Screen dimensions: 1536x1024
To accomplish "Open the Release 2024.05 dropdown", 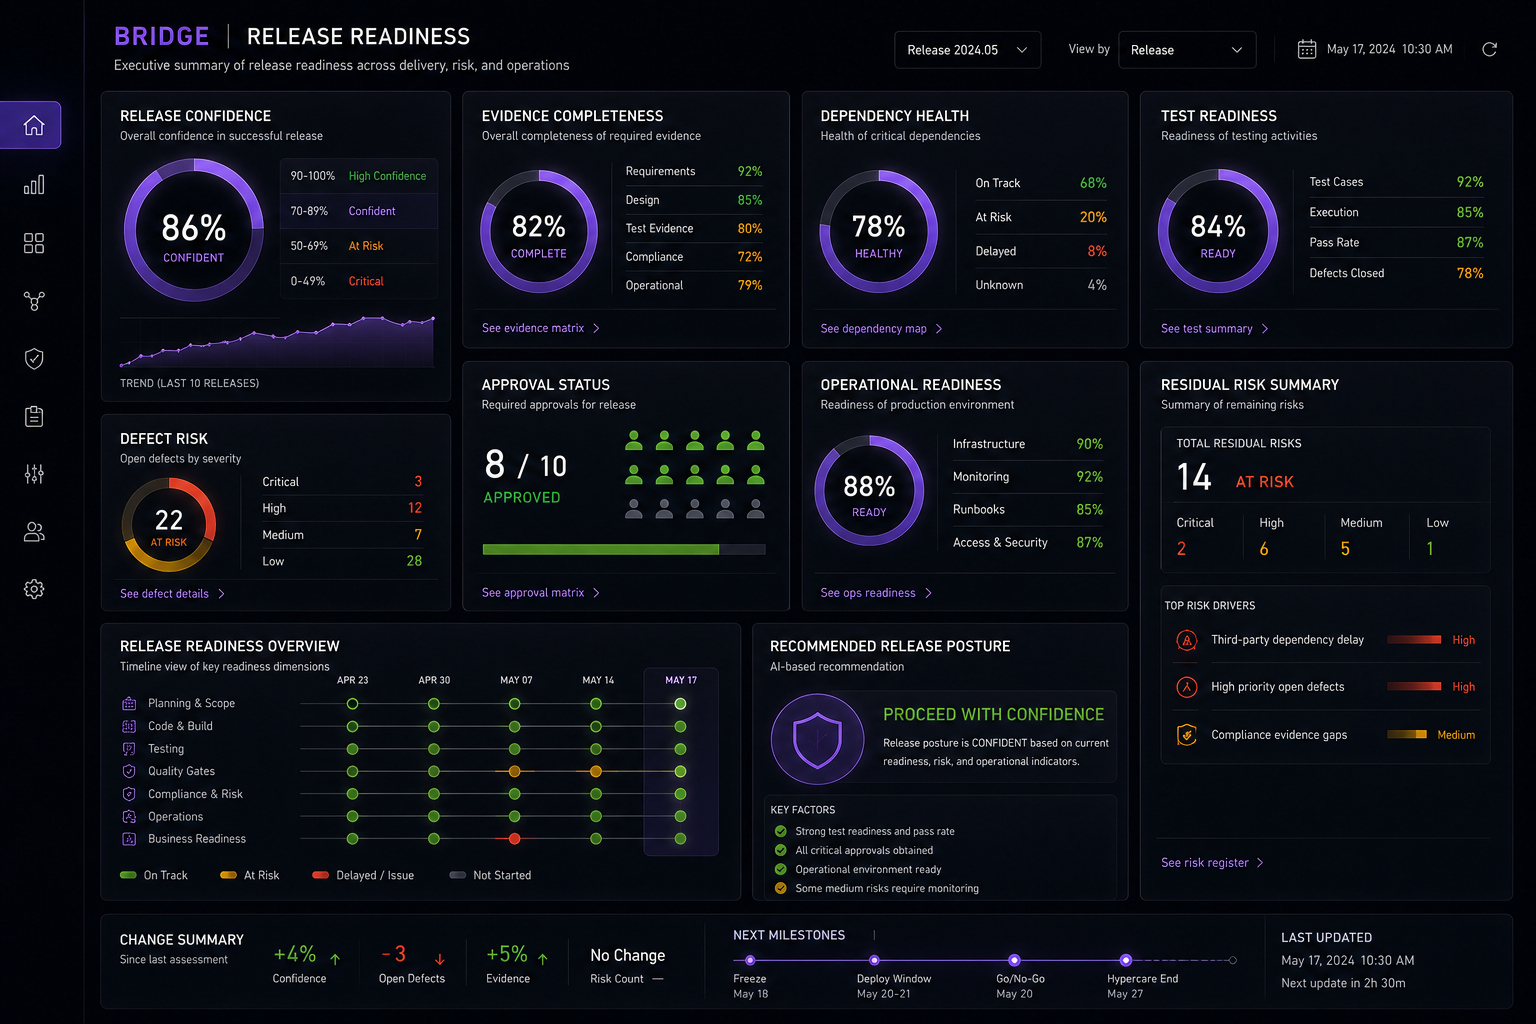I will (x=967, y=50).
